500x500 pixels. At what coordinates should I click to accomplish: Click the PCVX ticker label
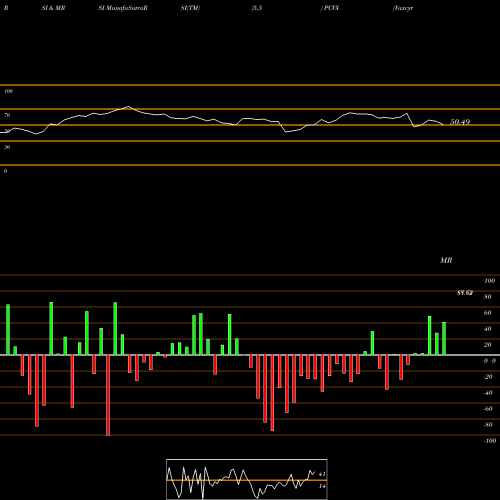tap(331, 8)
